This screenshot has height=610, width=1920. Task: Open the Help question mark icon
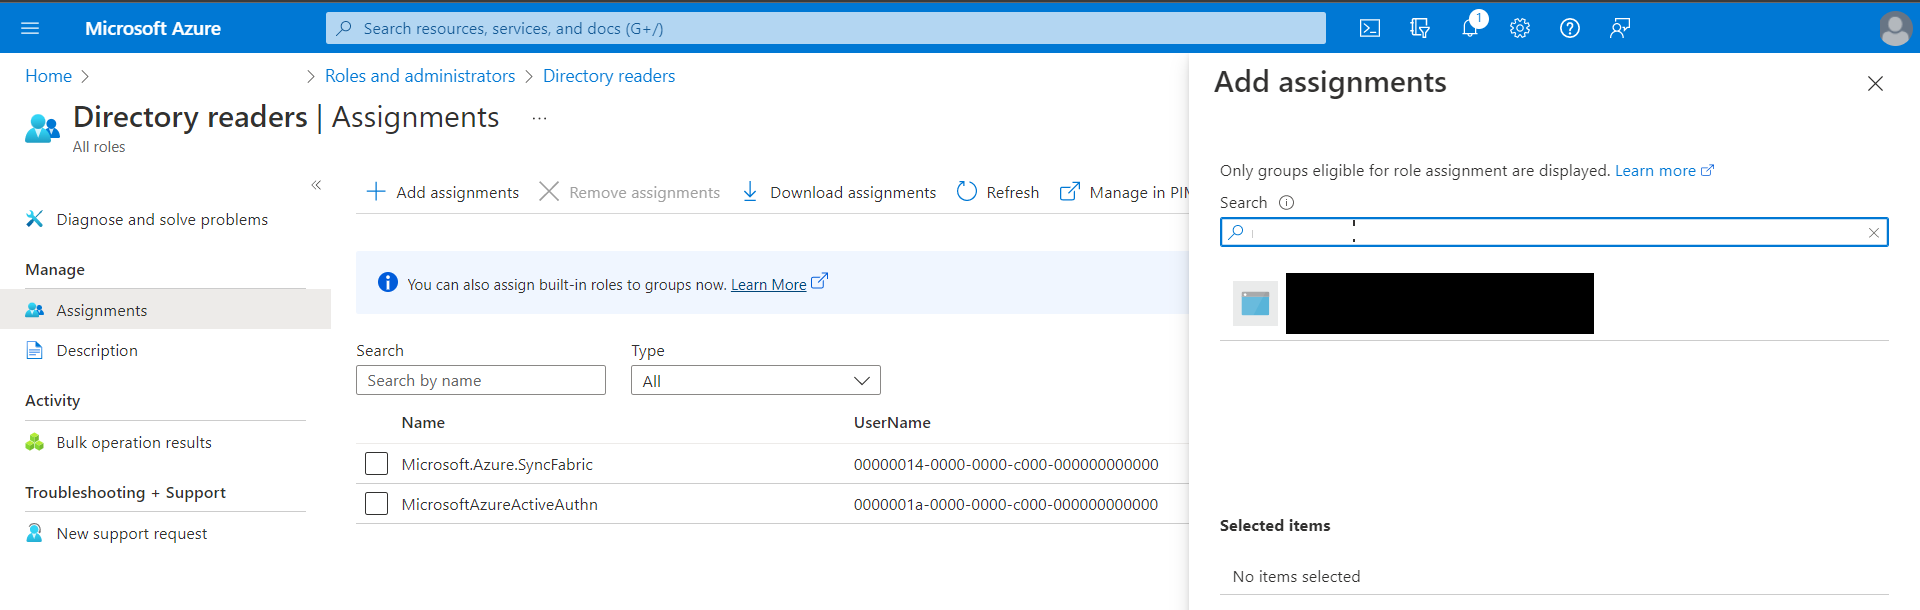(x=1570, y=28)
